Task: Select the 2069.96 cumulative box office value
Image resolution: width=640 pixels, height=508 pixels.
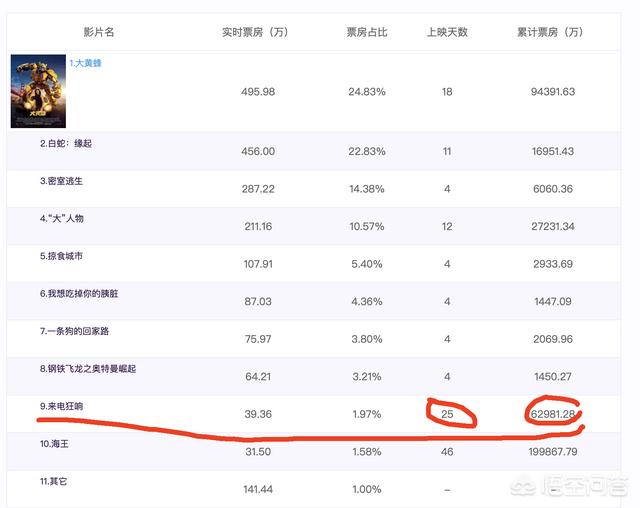Action: tap(553, 339)
